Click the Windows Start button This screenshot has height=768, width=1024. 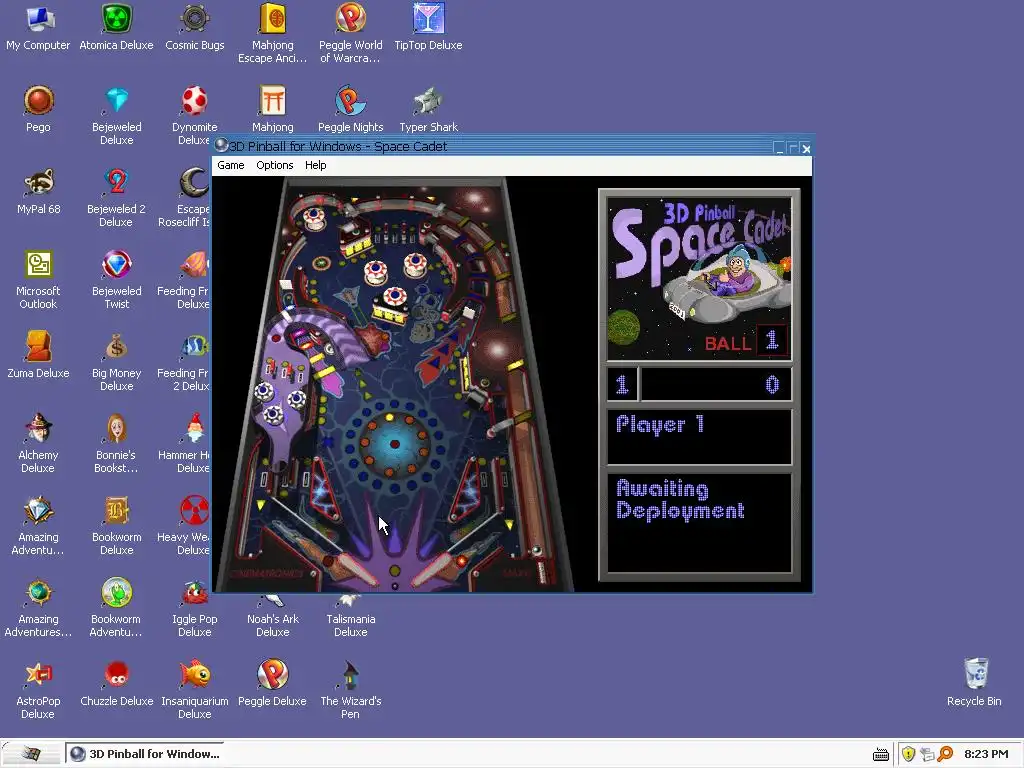point(30,754)
